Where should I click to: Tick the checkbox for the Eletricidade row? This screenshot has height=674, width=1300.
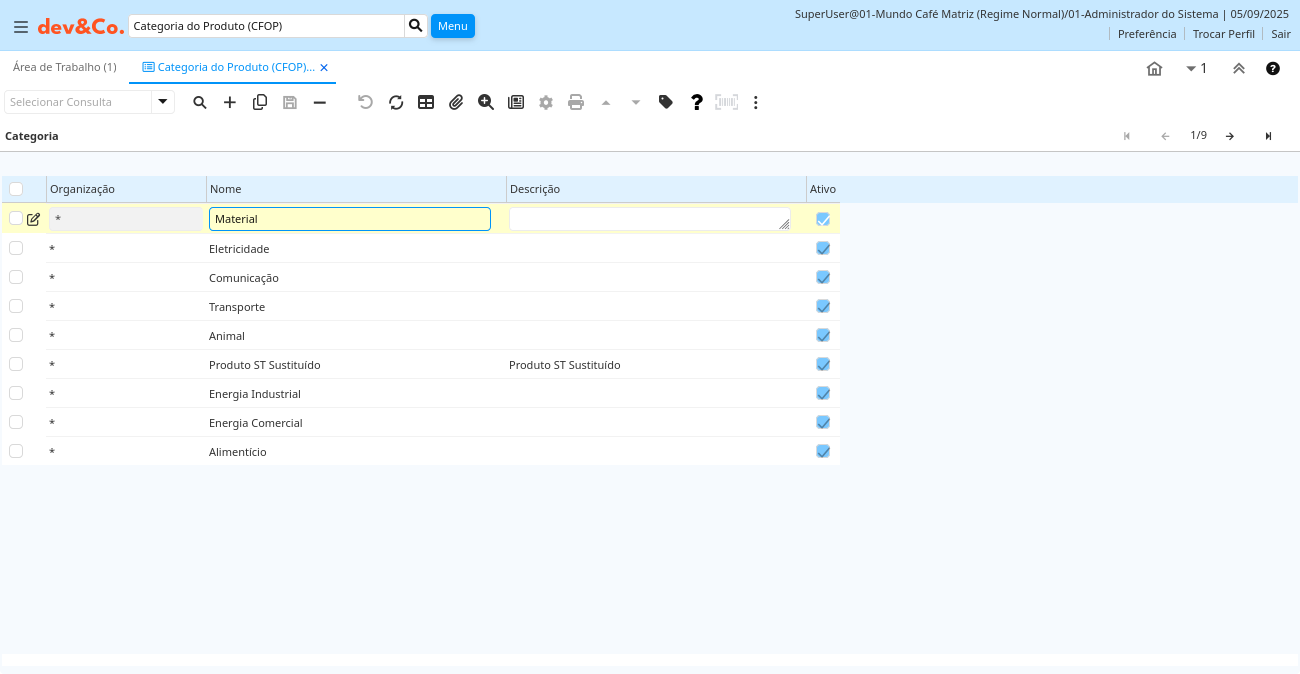point(16,248)
